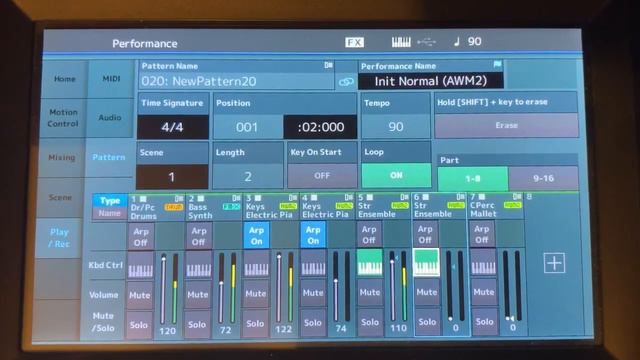Tap the keyboard MIDI indicator icon
This screenshot has width=640, height=360.
pyautogui.click(x=401, y=42)
